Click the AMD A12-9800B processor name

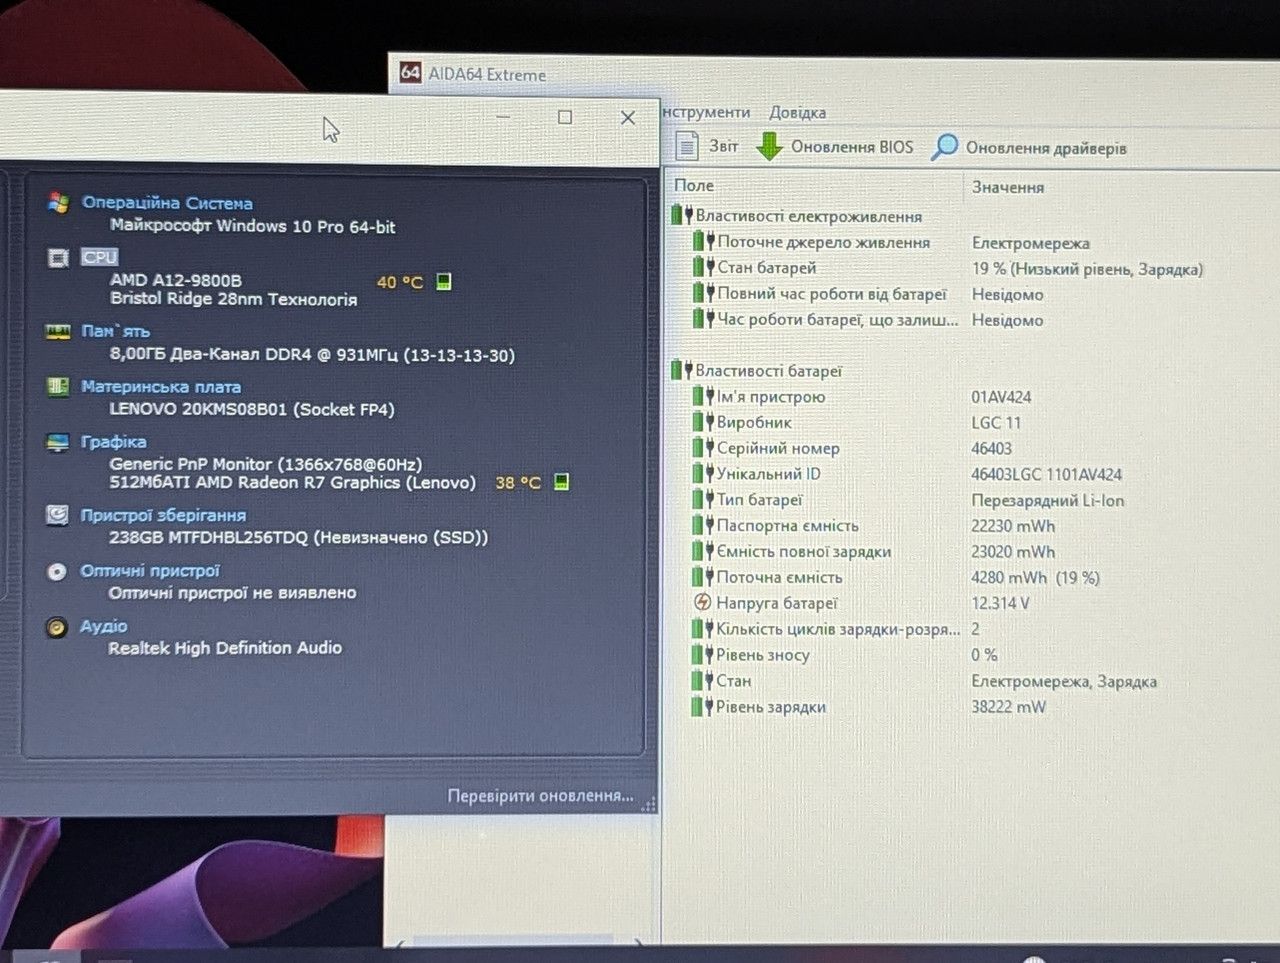point(176,280)
